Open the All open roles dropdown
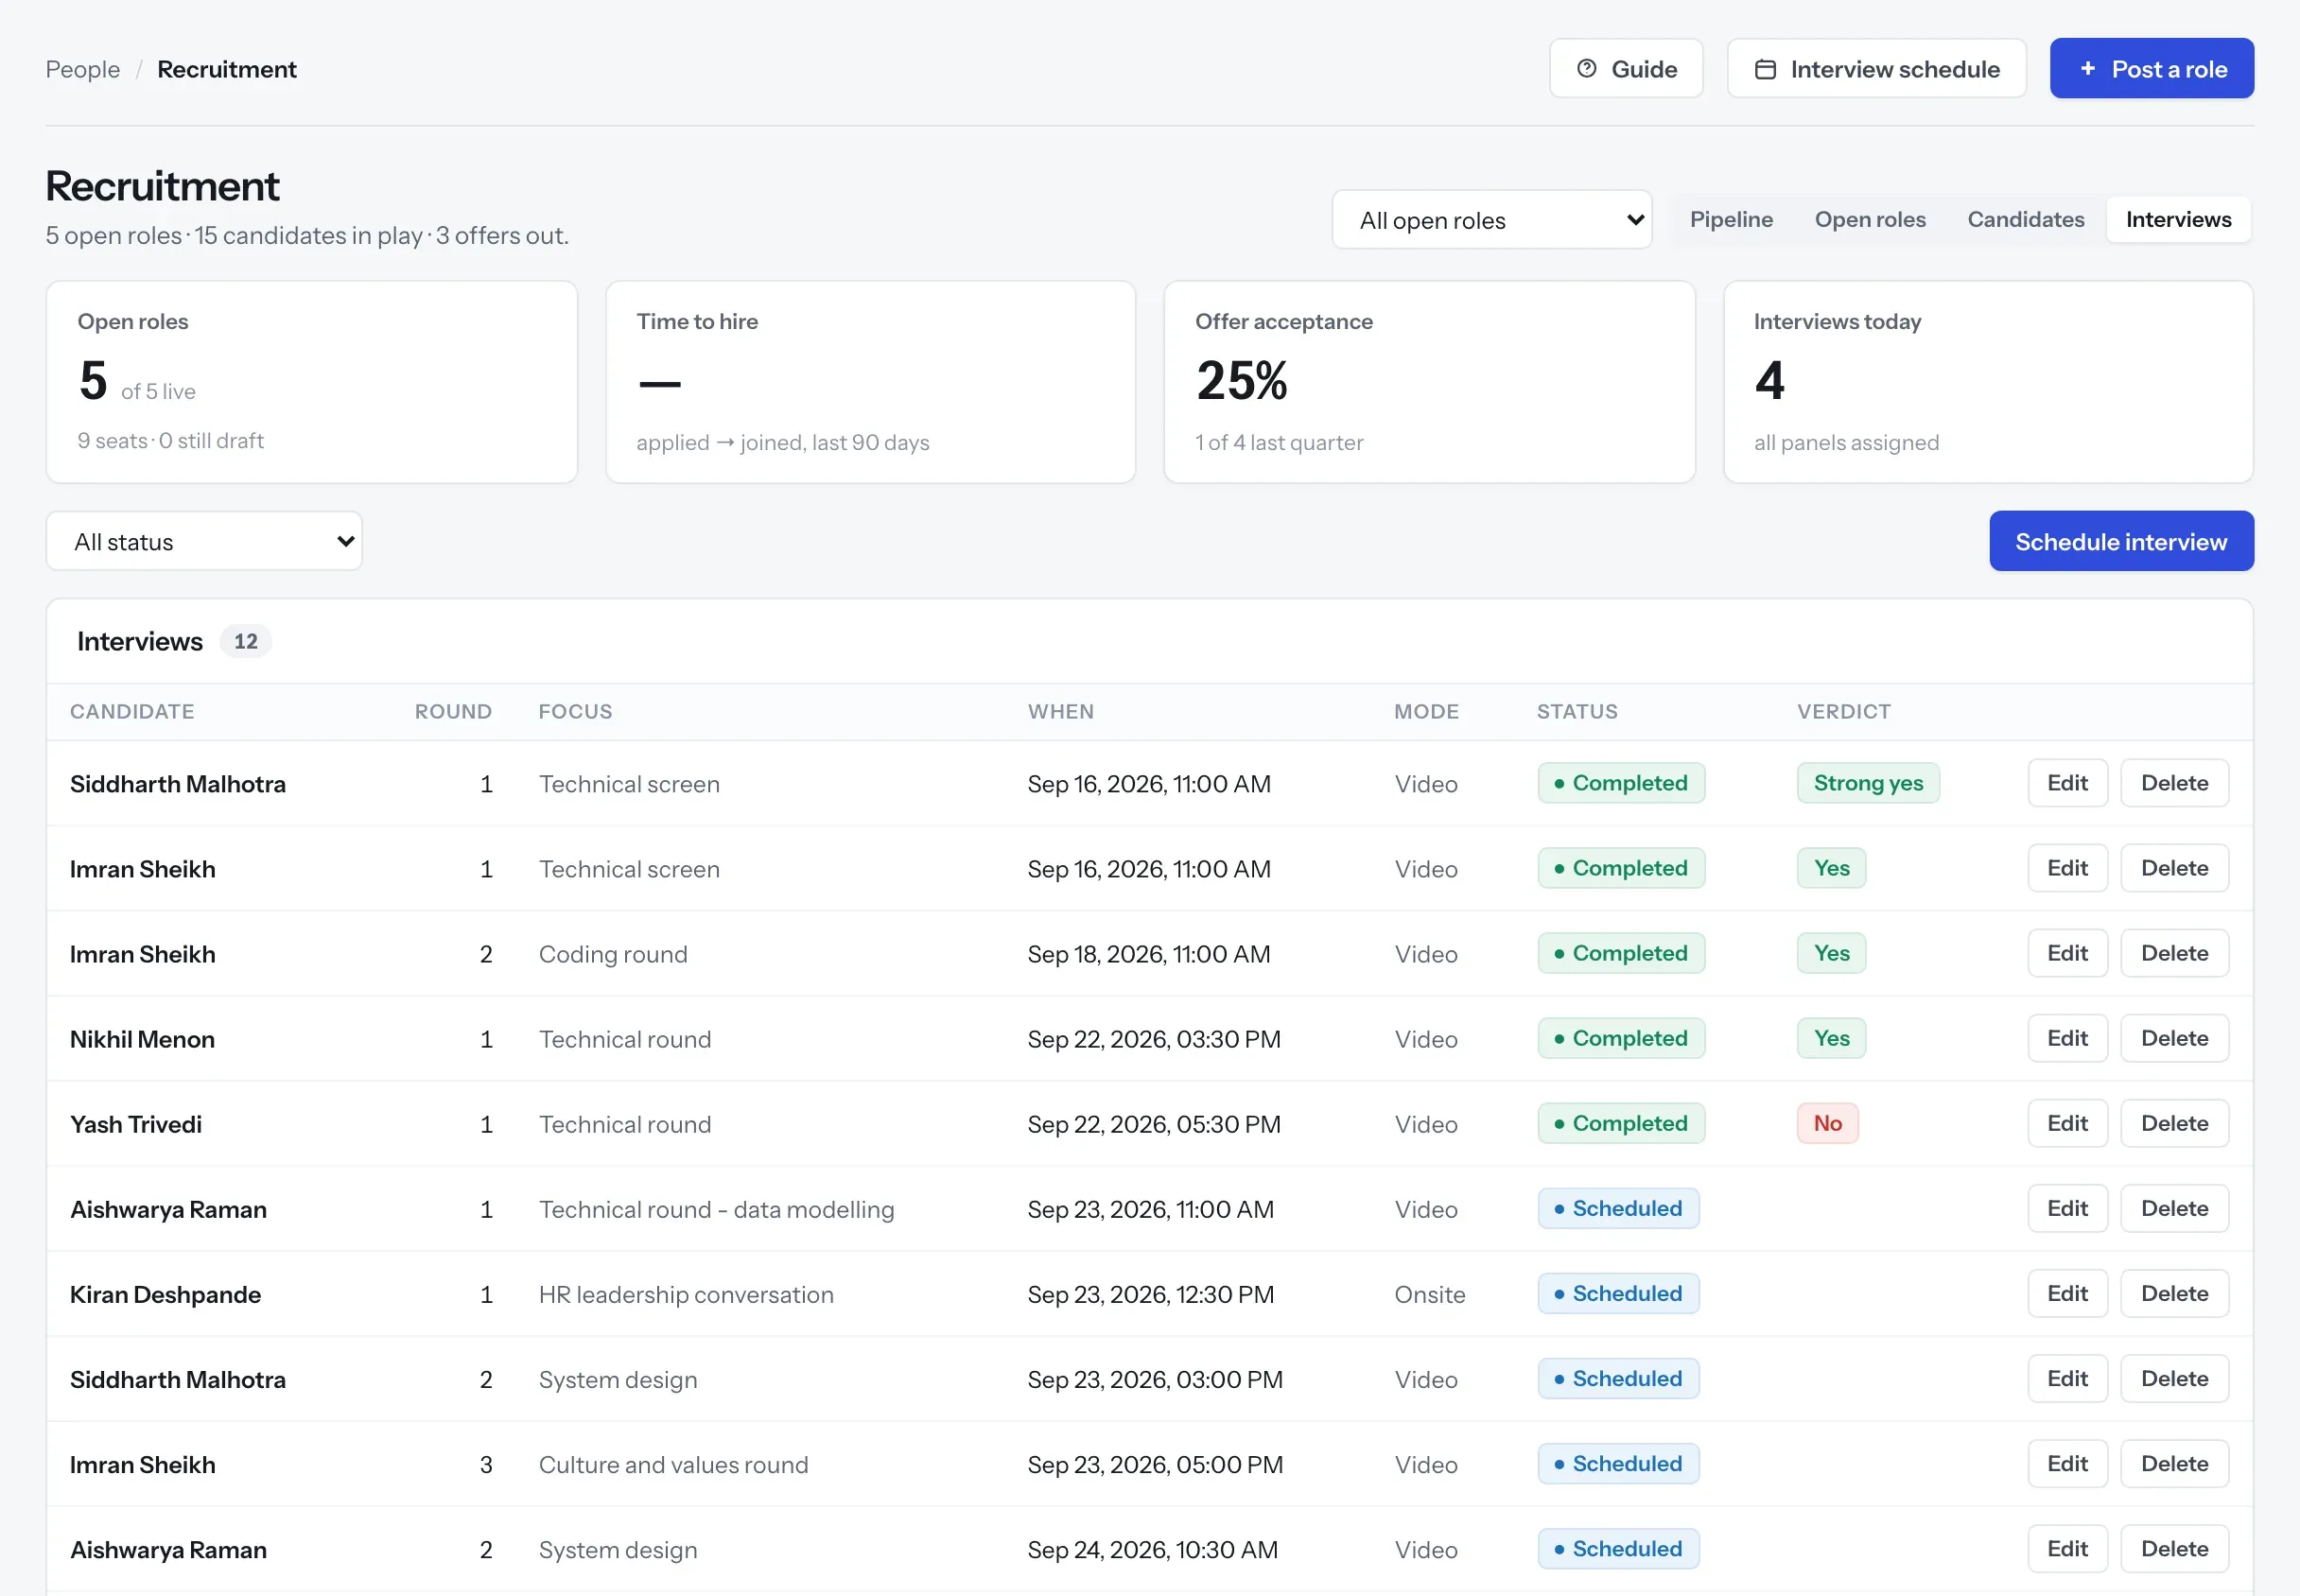The height and width of the screenshot is (1596, 2300). (x=1491, y=220)
